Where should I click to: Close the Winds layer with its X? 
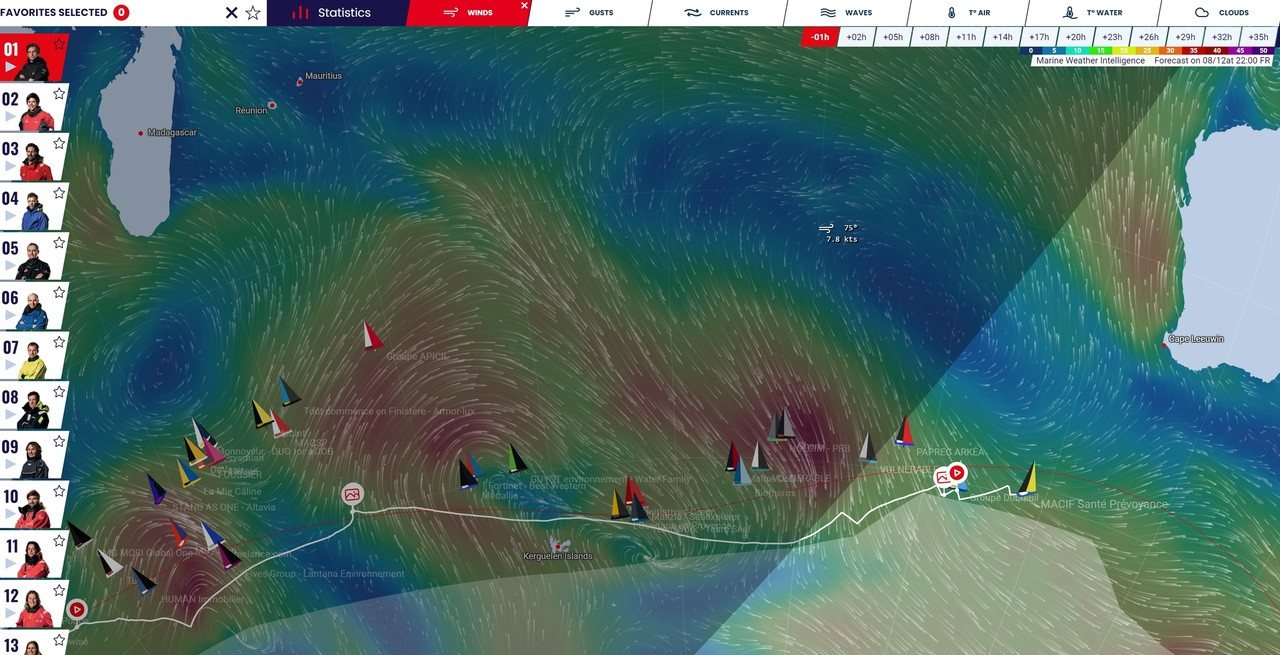(x=524, y=6)
